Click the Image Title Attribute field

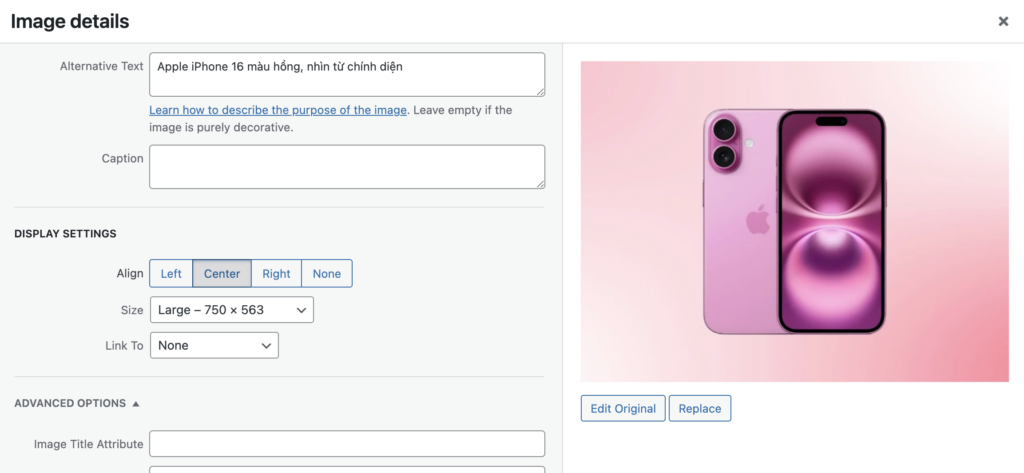tap(346, 444)
